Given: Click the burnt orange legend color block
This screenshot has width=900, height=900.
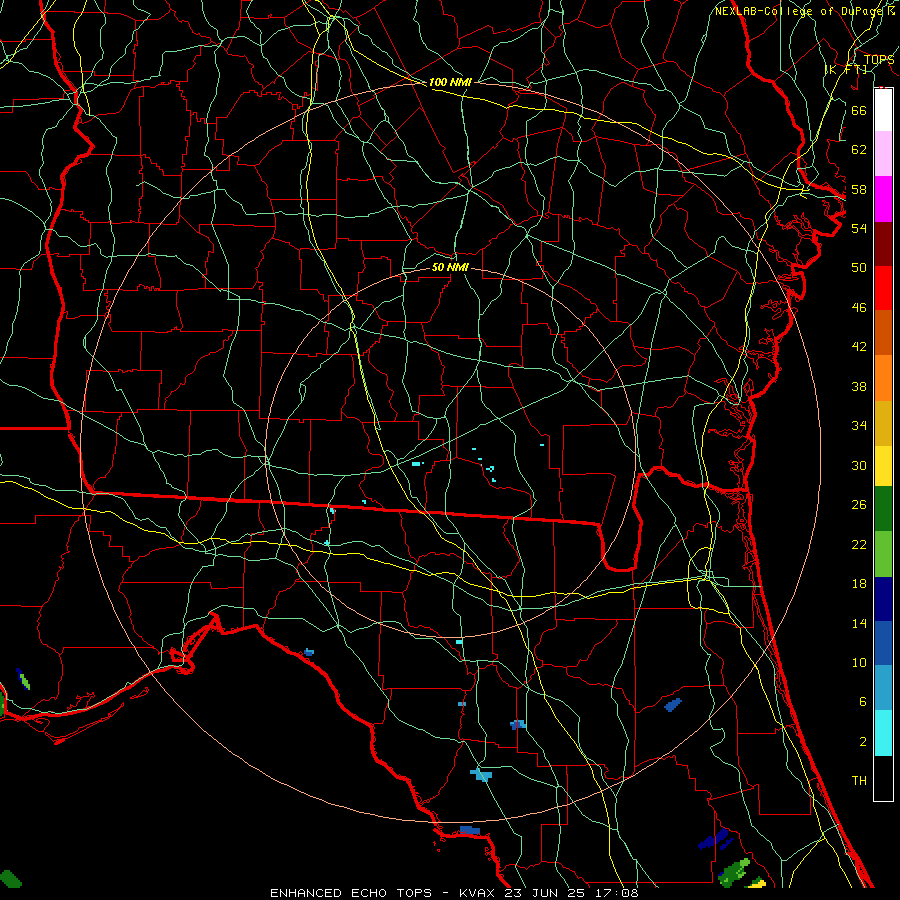Looking at the screenshot, I should (x=883, y=332).
